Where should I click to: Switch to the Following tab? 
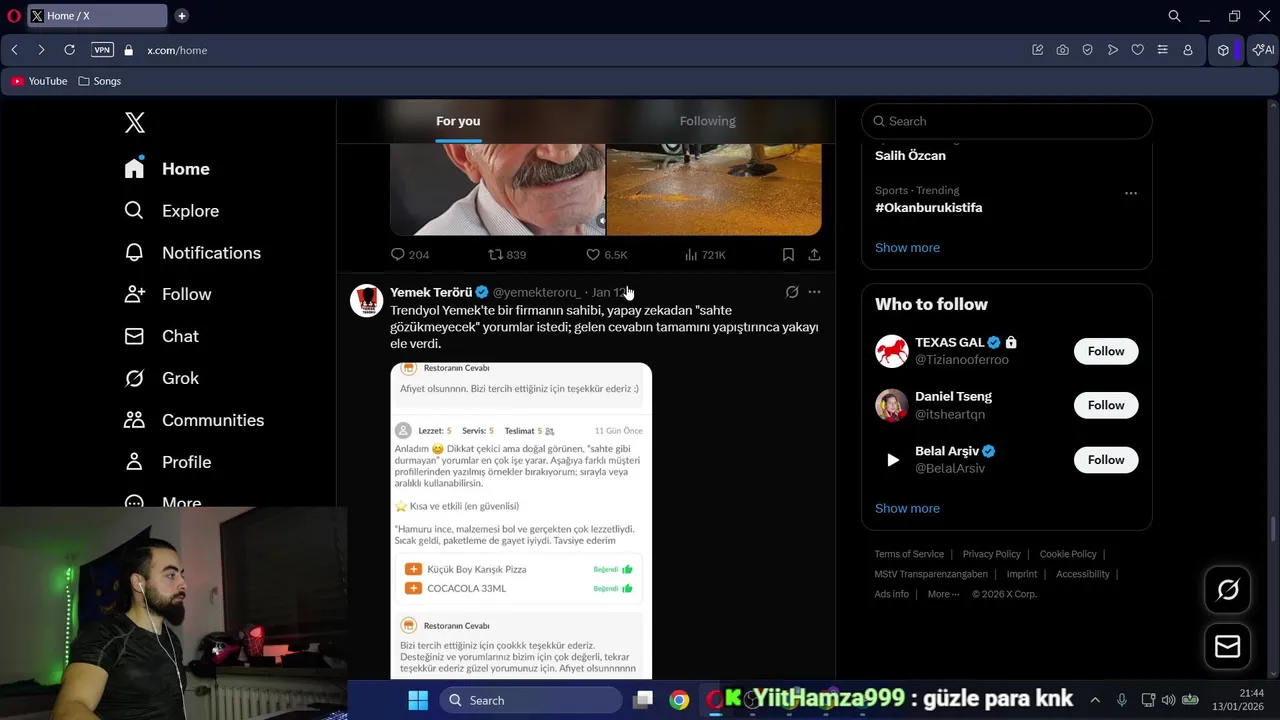click(x=707, y=121)
